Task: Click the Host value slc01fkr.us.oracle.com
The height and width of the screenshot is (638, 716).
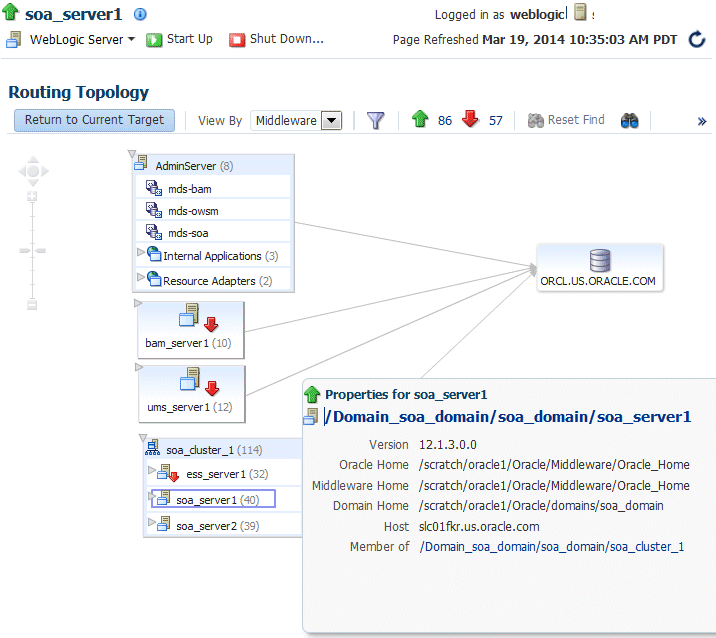Action: click(x=479, y=527)
